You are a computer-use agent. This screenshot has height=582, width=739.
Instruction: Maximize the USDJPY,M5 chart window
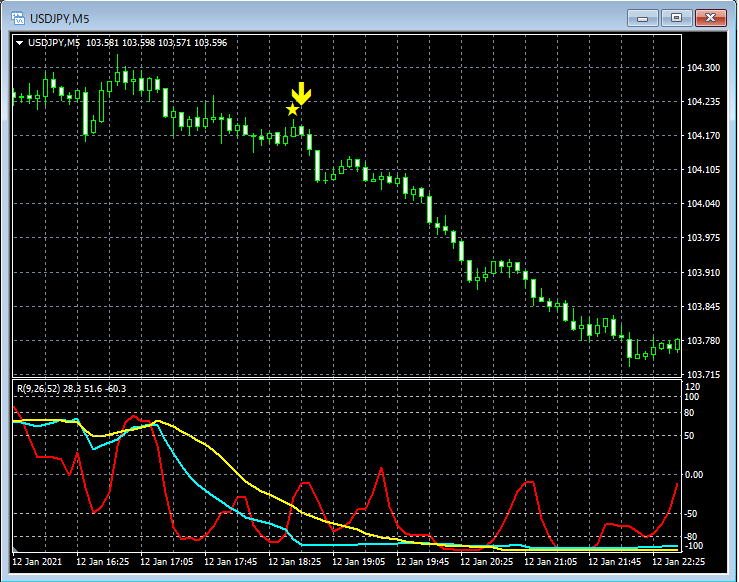pyautogui.click(x=677, y=18)
